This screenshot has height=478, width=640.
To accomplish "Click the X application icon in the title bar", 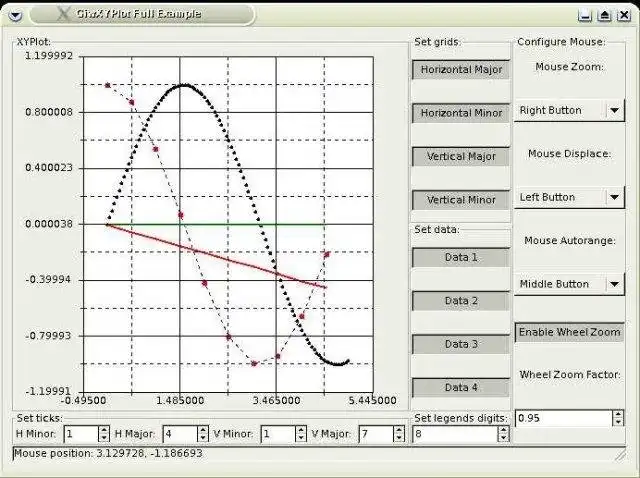I will [x=63, y=14].
